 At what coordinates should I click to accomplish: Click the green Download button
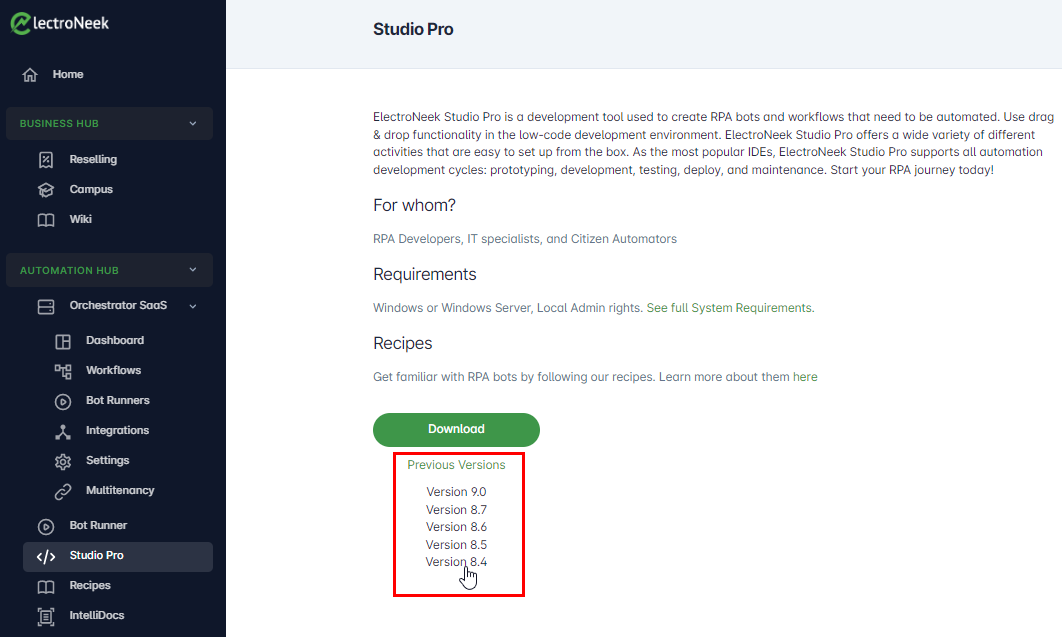pos(456,429)
